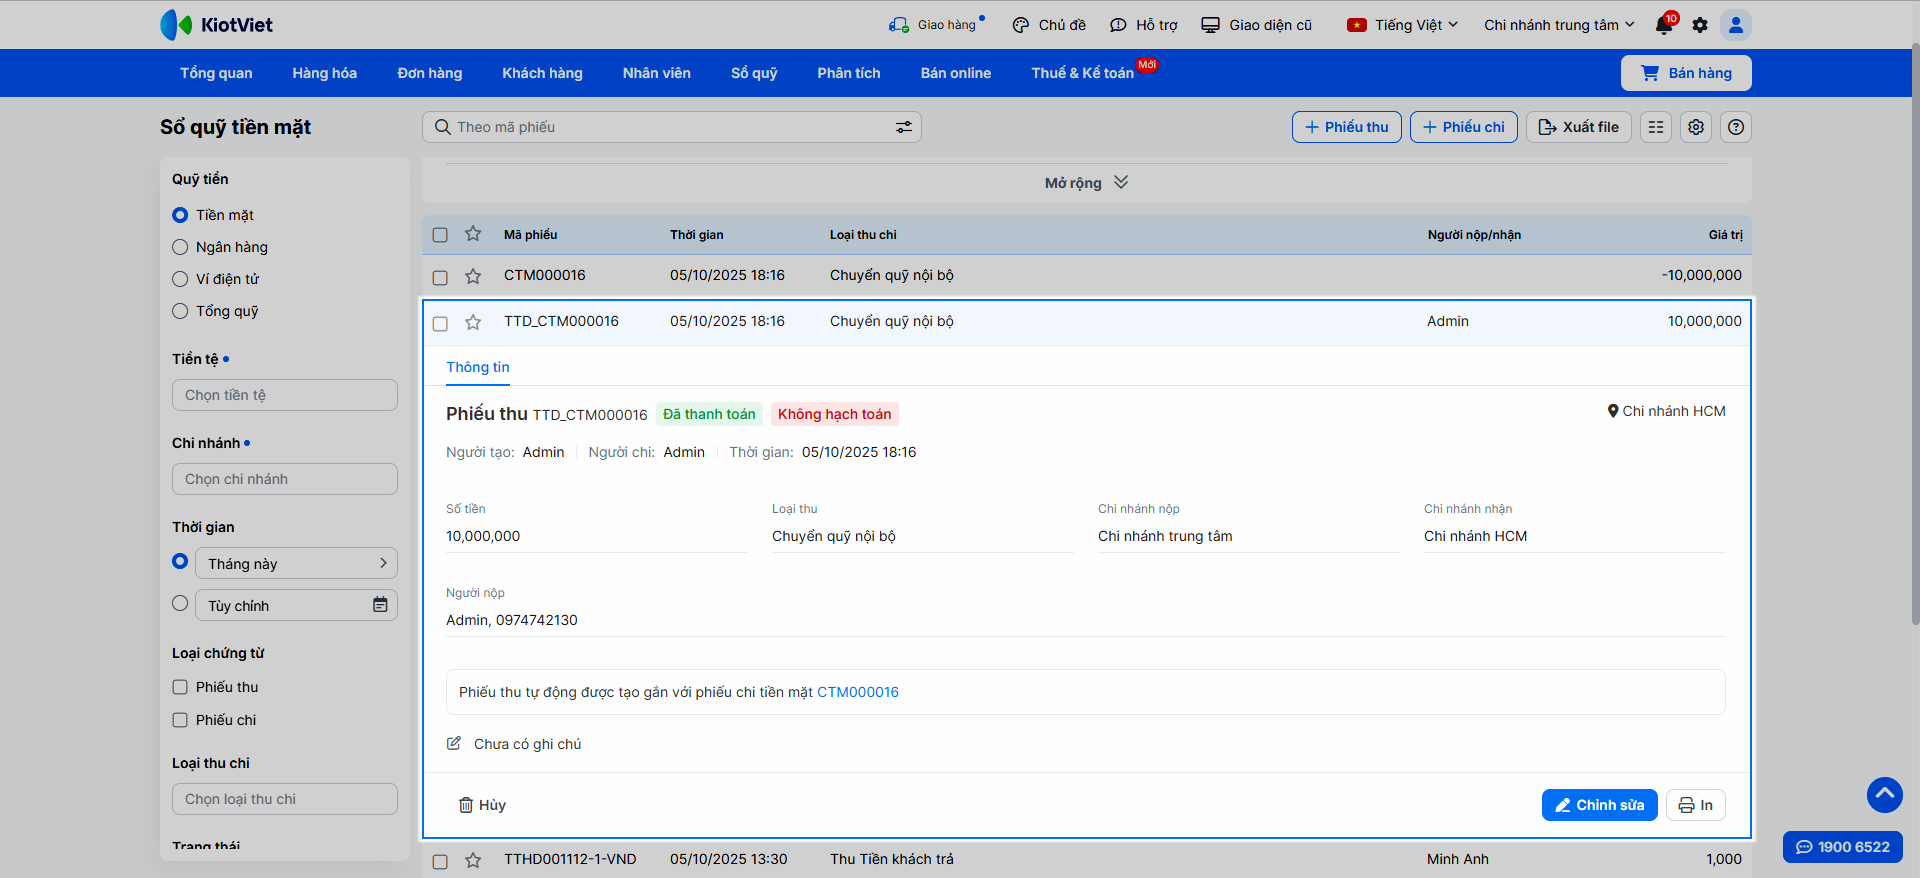
Task: Check the Phiếu thu document type
Action: click(180, 687)
